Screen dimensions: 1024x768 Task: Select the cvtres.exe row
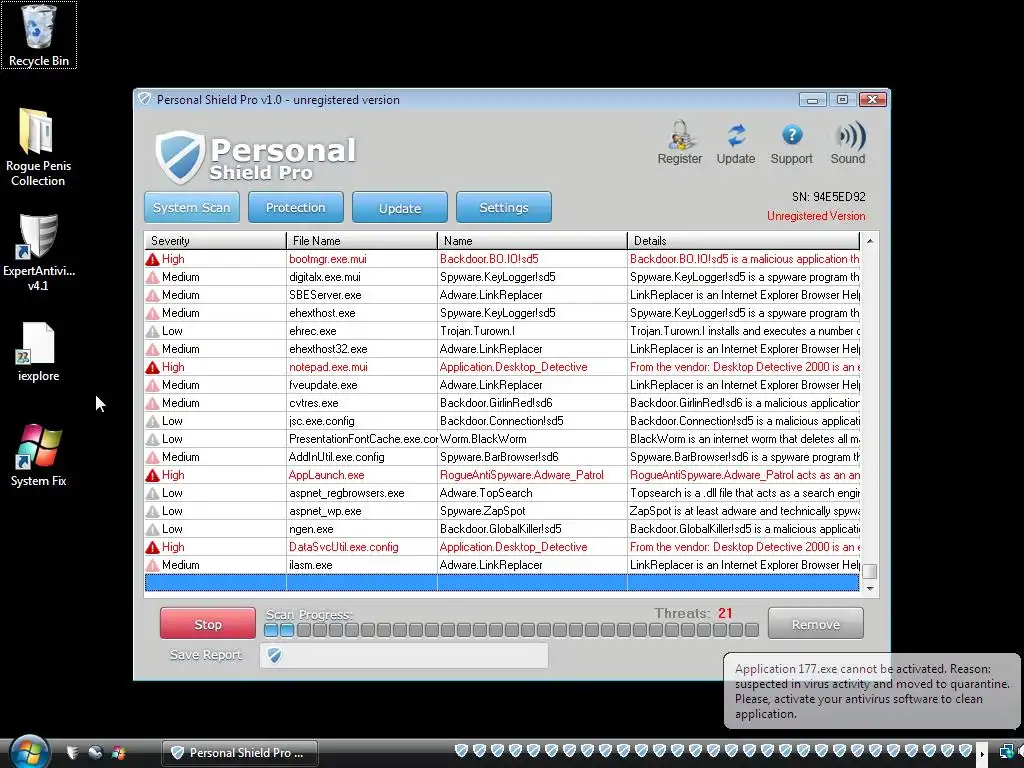coord(502,403)
